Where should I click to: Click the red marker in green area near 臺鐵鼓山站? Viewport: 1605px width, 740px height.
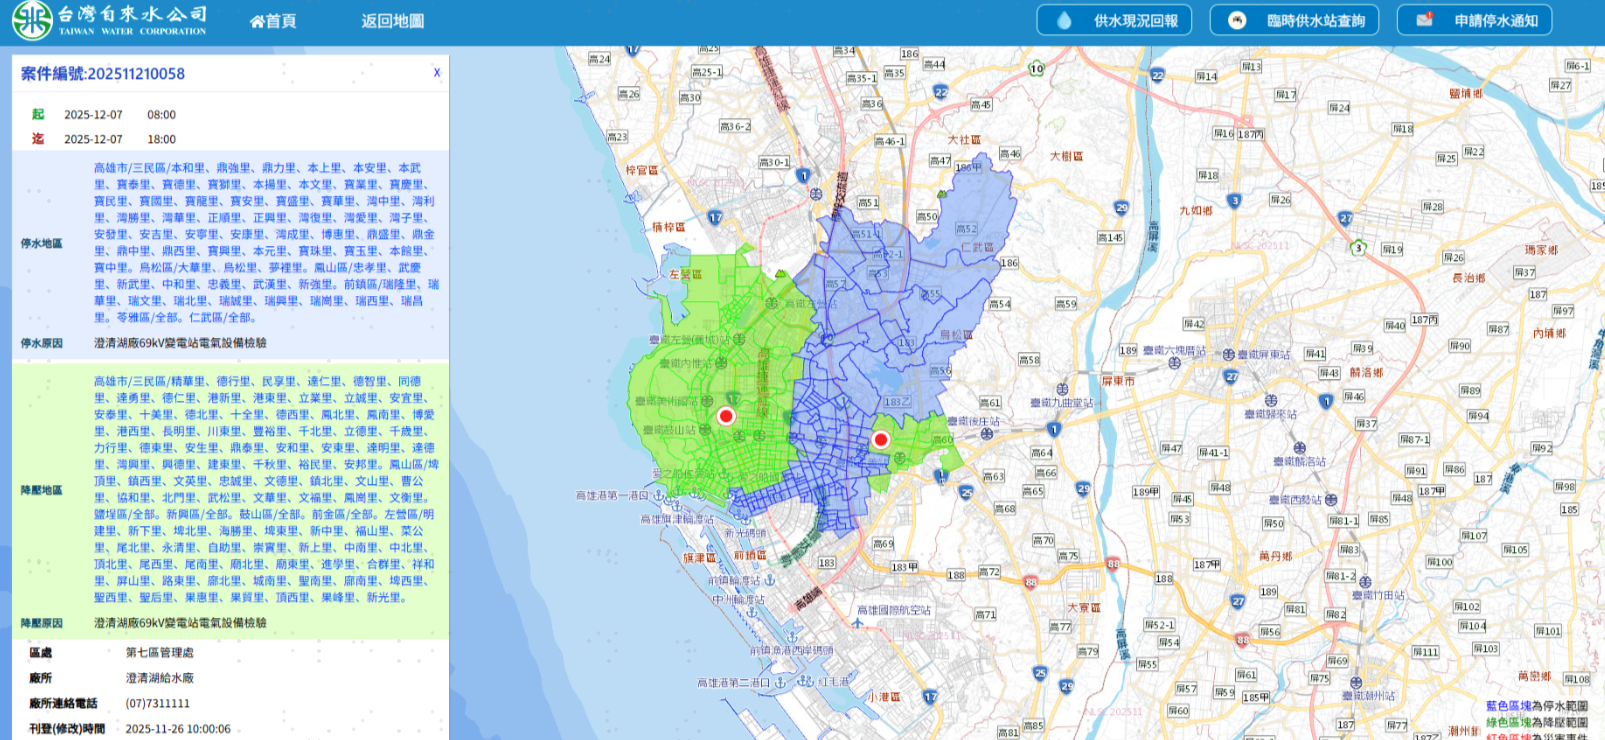[726, 416]
